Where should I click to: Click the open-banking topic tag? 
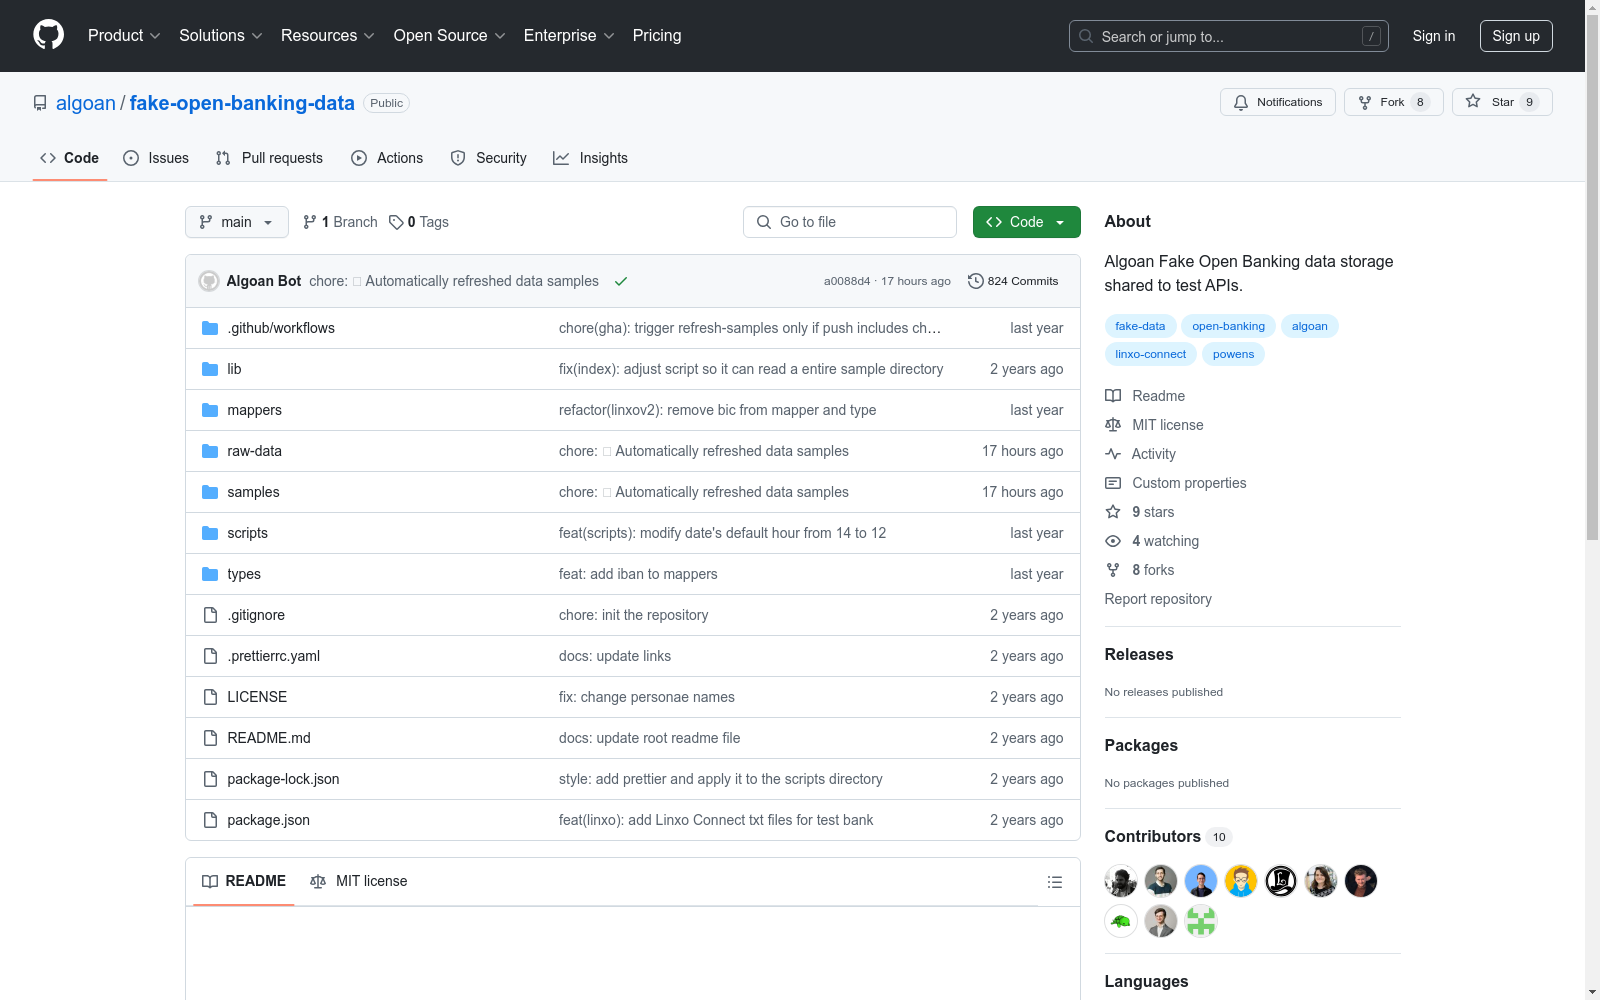click(1228, 326)
